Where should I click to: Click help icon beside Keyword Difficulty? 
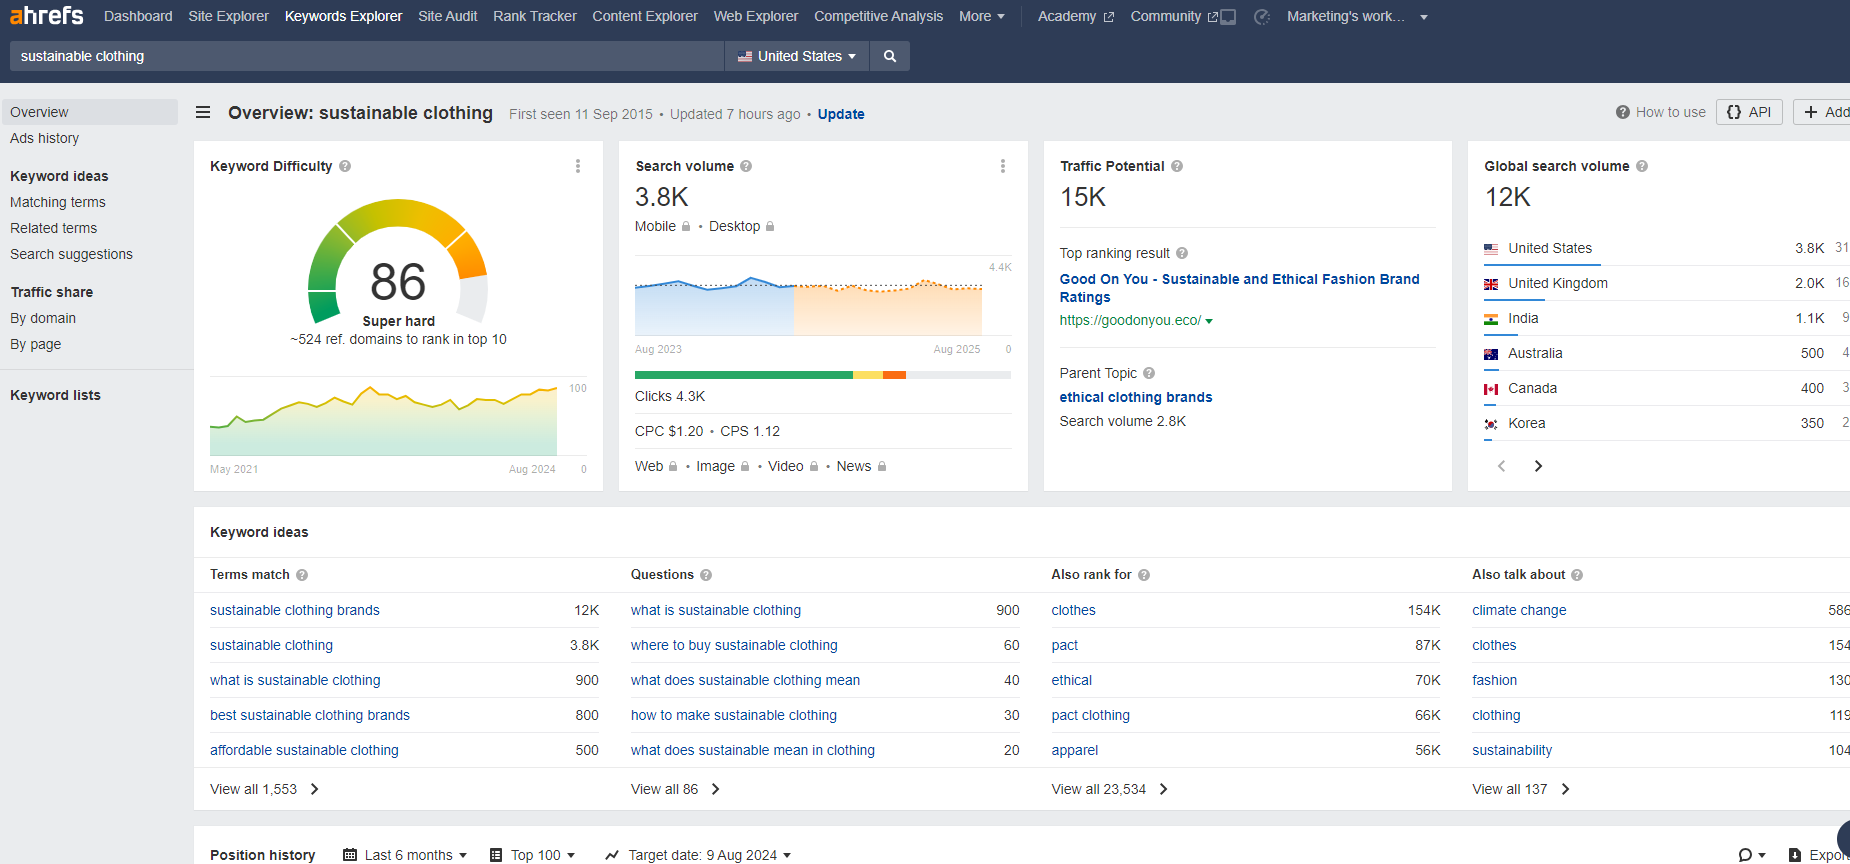pyautogui.click(x=345, y=166)
